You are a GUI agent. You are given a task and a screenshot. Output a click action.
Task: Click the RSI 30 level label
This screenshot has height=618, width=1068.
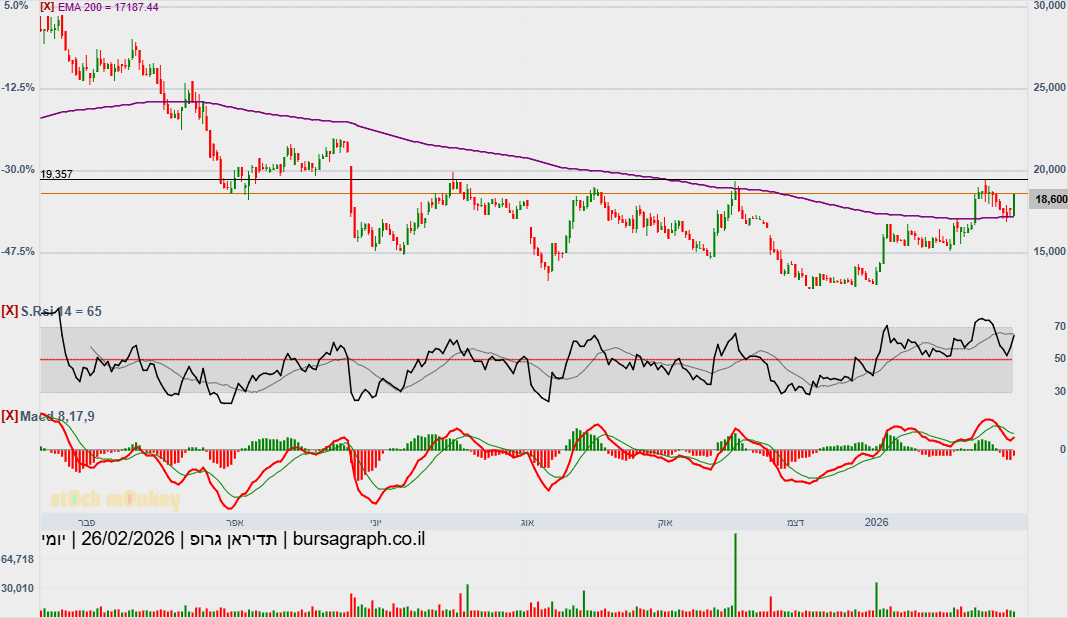coord(1060,391)
